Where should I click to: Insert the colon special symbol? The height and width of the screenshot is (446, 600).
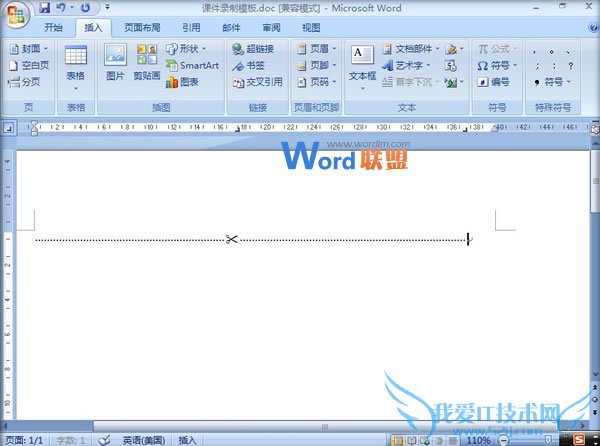(x=554, y=66)
